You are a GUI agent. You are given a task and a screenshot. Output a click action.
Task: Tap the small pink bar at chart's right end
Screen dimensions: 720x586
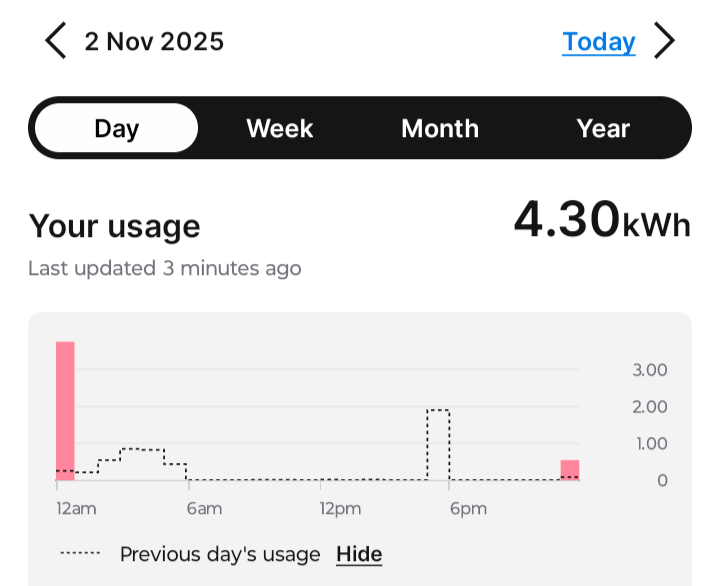click(x=570, y=470)
